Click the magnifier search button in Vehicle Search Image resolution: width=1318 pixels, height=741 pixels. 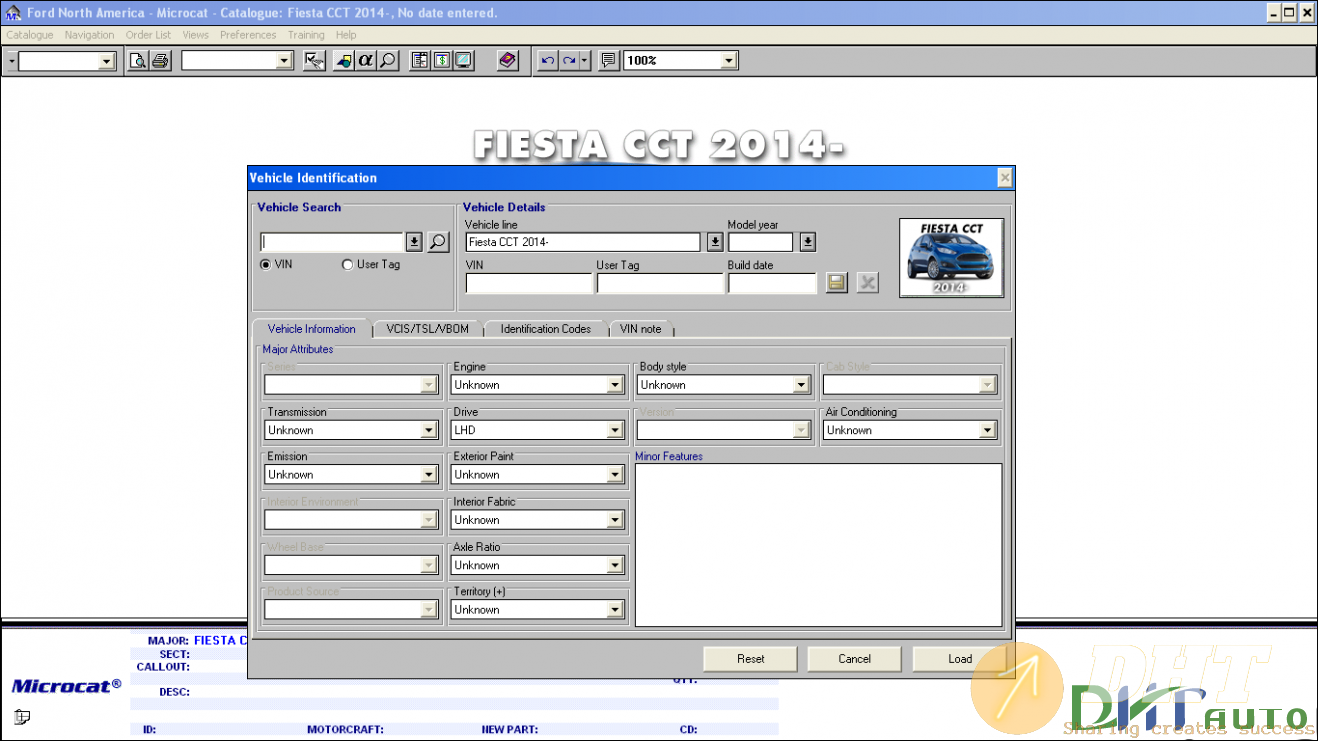click(438, 242)
